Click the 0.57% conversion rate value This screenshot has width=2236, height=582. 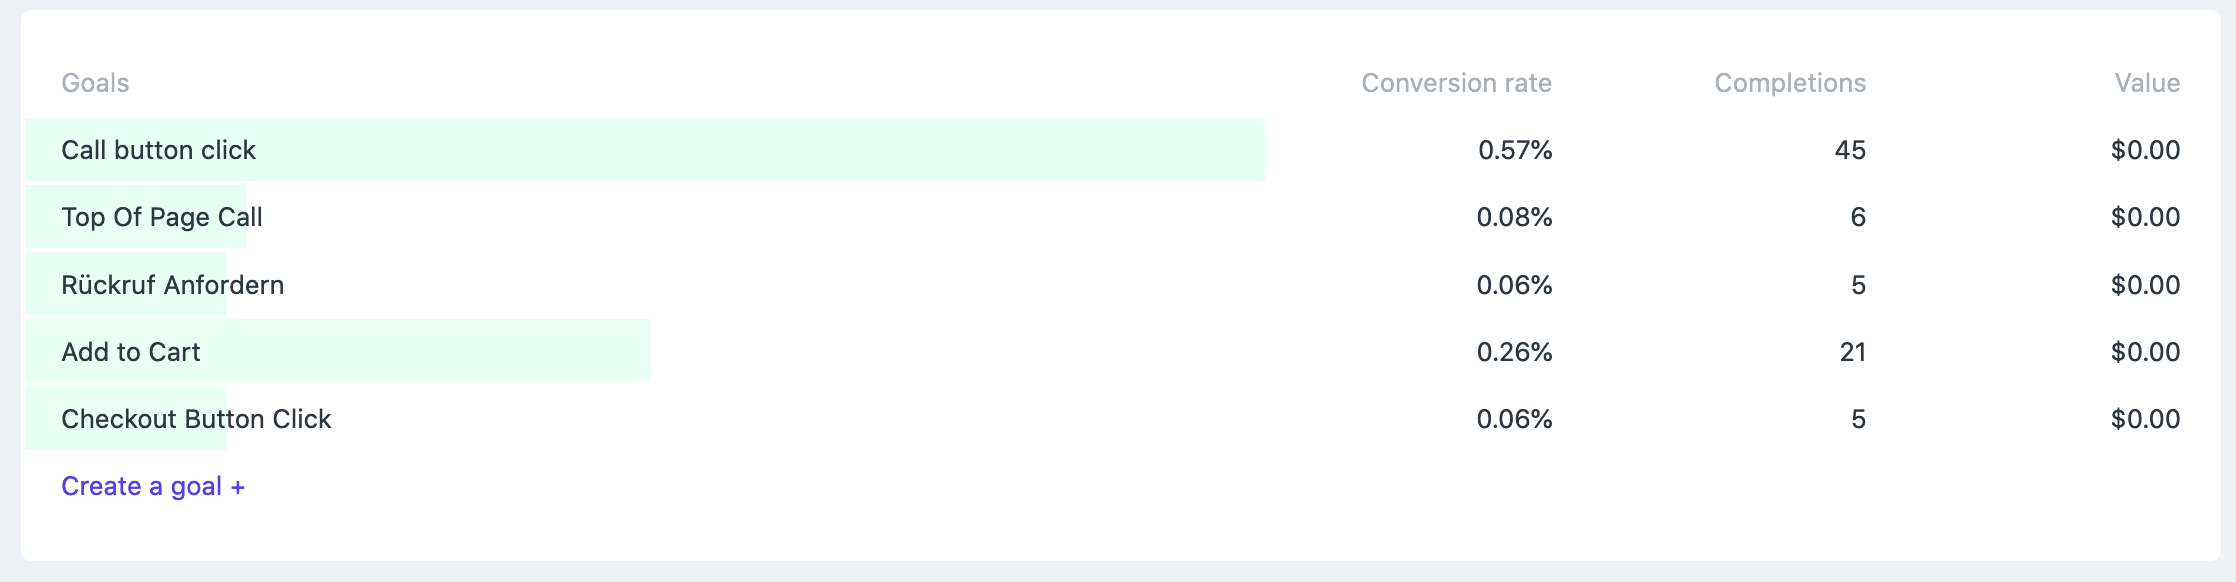coord(1515,150)
